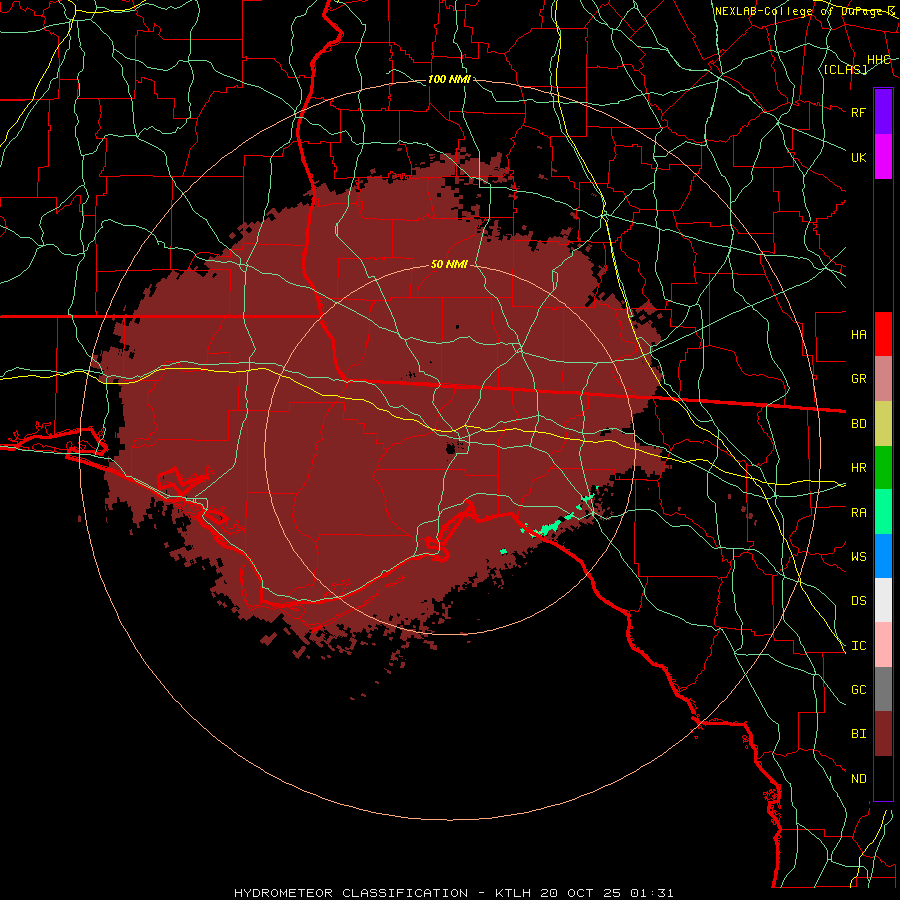Click the GR legend label
This screenshot has height=900, width=900.
859,379
